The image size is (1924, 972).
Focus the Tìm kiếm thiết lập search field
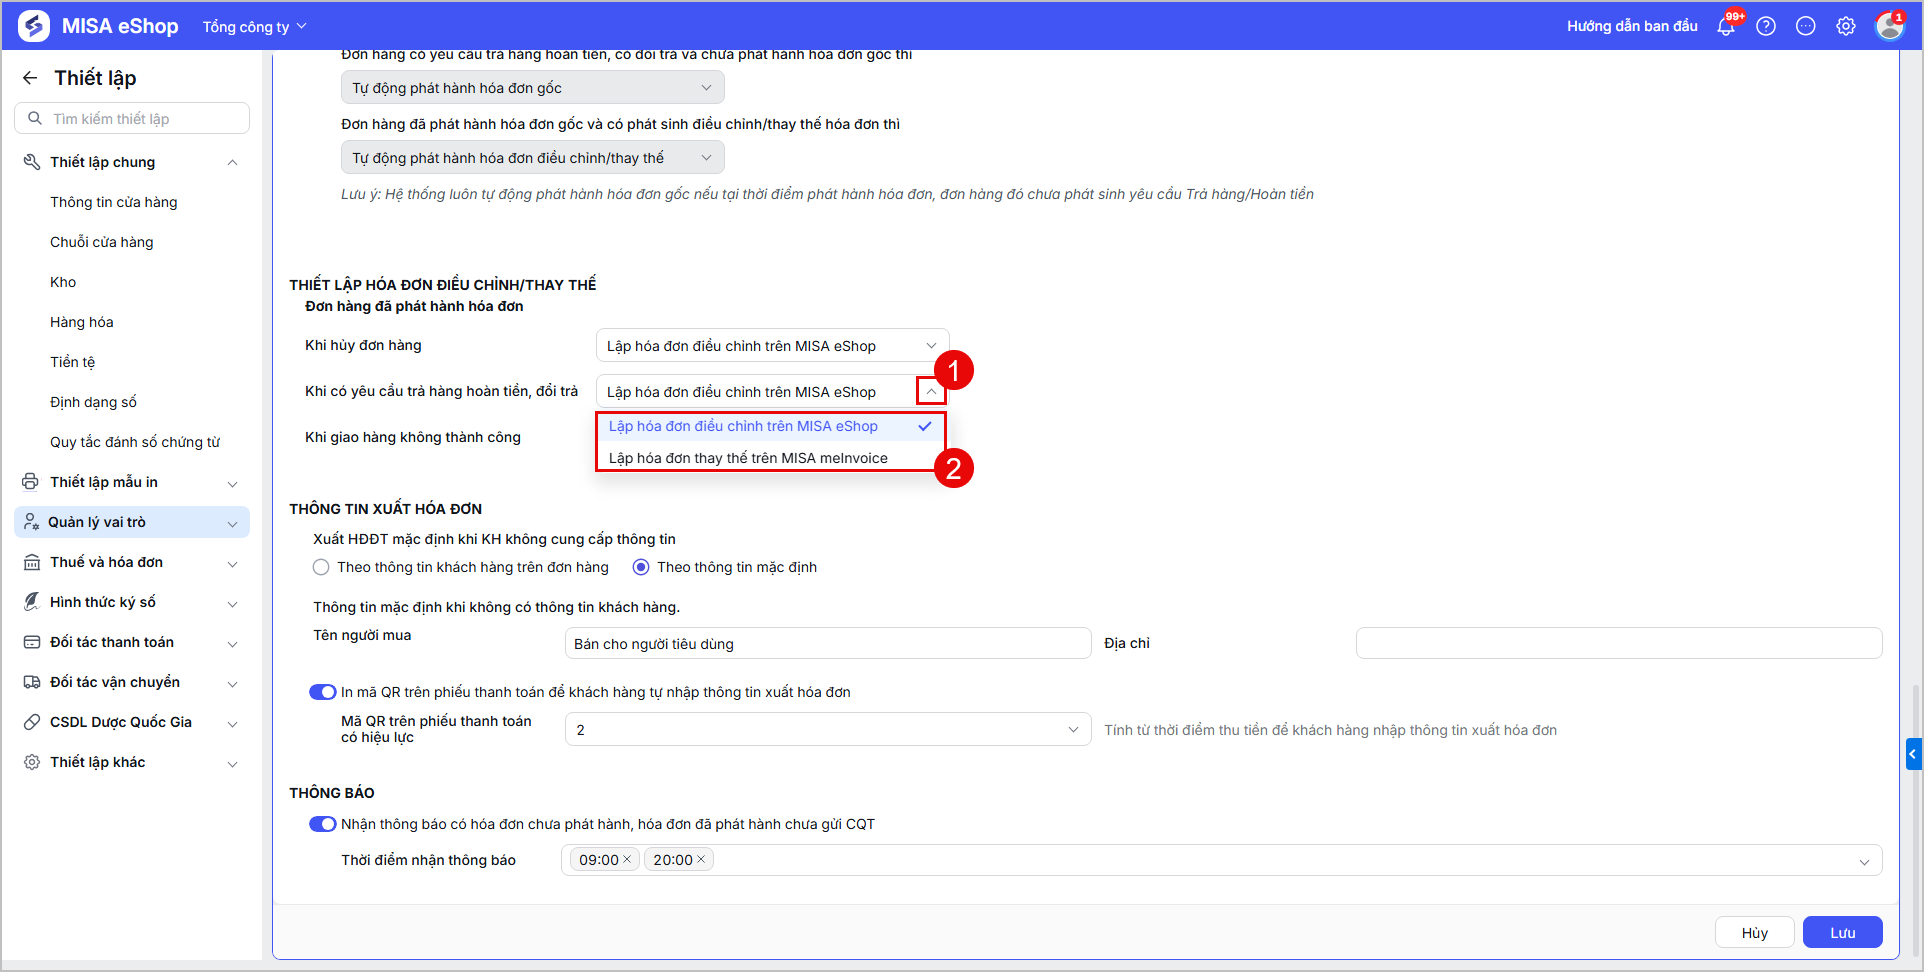(132, 118)
